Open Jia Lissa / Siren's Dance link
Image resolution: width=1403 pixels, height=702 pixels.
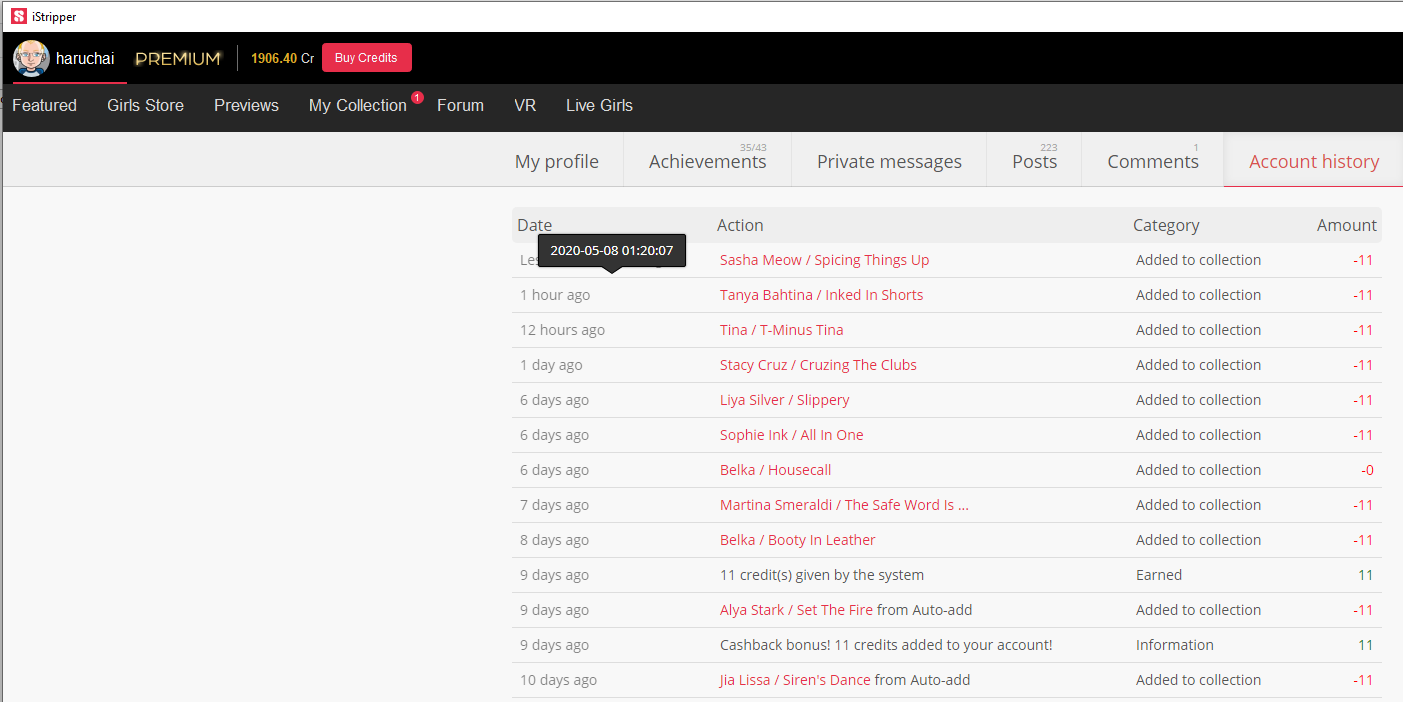(795, 680)
